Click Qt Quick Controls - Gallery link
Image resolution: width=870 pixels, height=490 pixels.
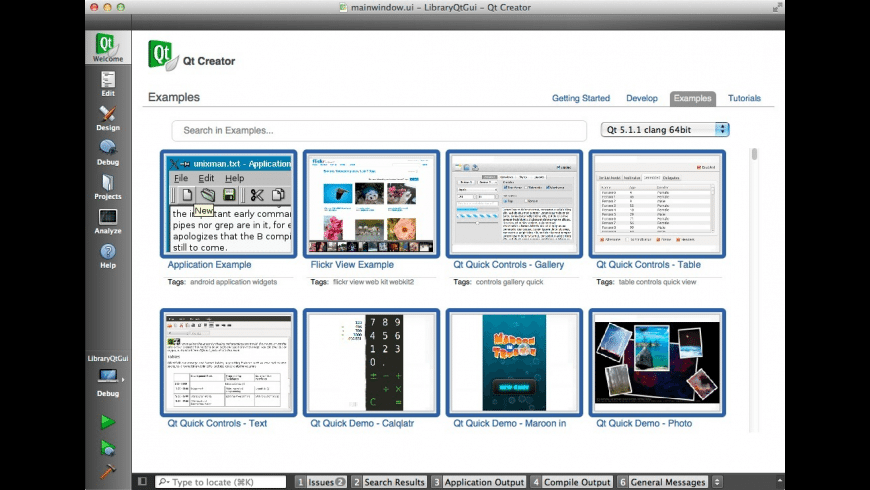[508, 265]
